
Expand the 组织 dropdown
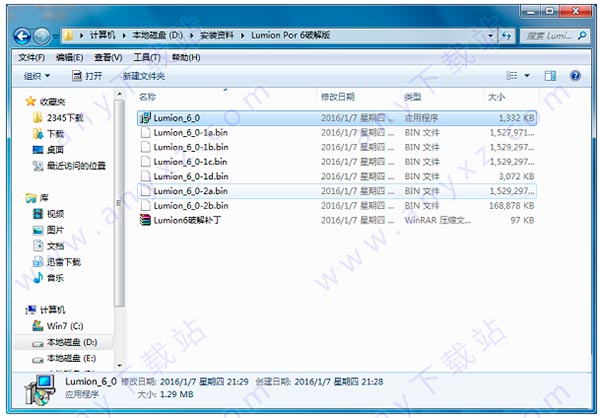[x=37, y=76]
